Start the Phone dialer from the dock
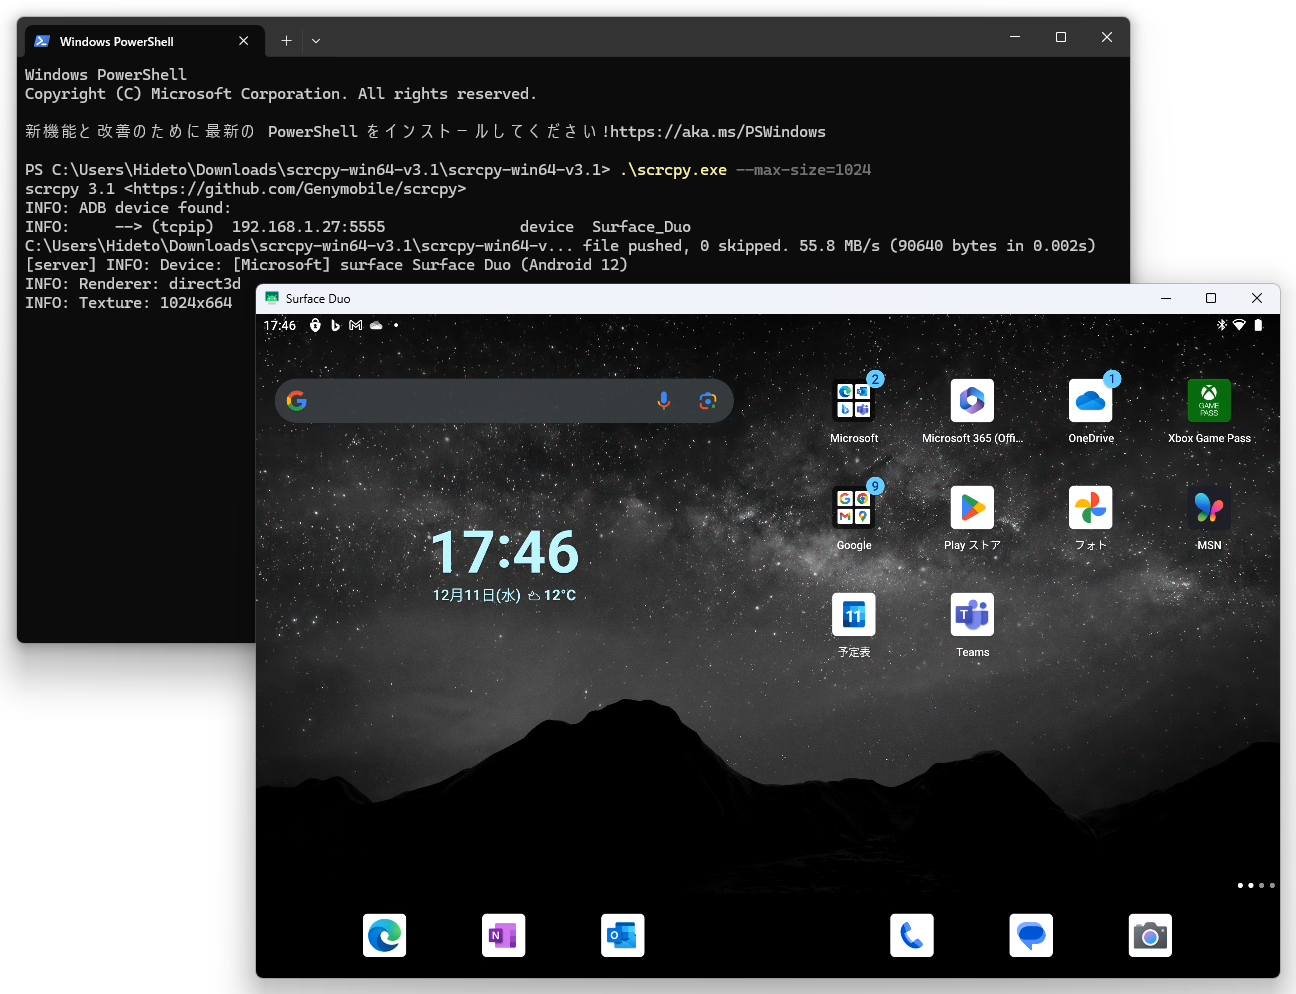This screenshot has height=994, width=1296. coord(911,935)
